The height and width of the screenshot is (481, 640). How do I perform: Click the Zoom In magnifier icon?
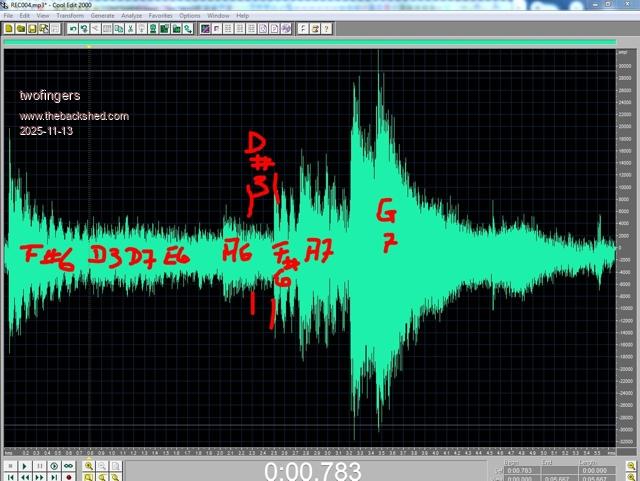pyautogui.click(x=89, y=466)
